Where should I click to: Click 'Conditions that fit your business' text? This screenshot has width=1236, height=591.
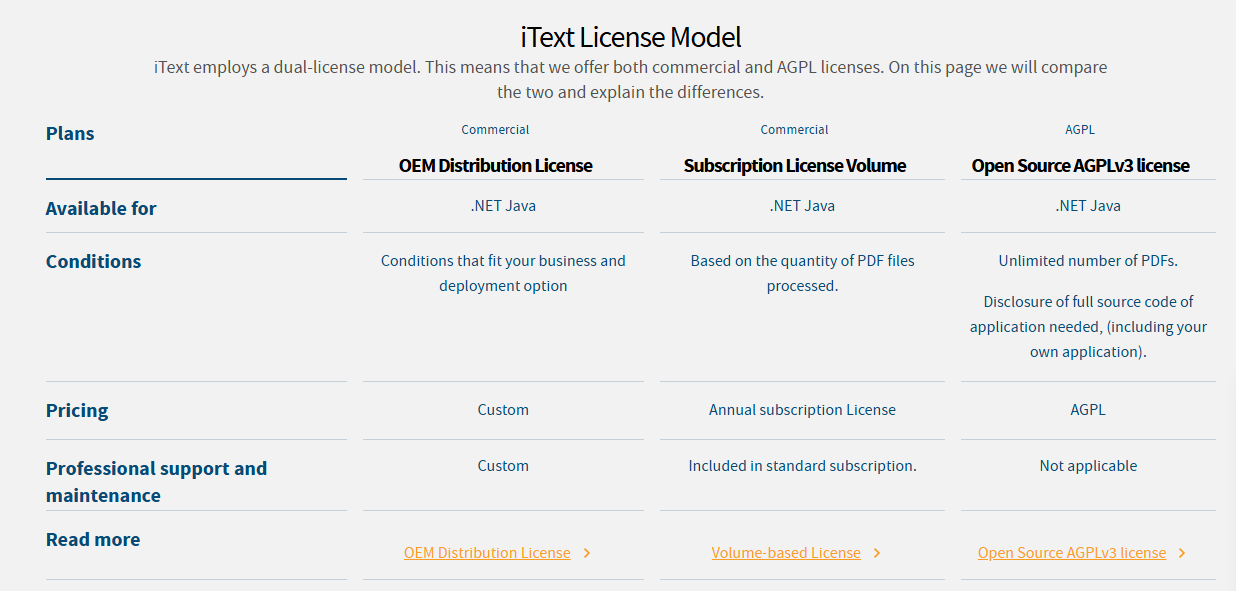[503, 273]
